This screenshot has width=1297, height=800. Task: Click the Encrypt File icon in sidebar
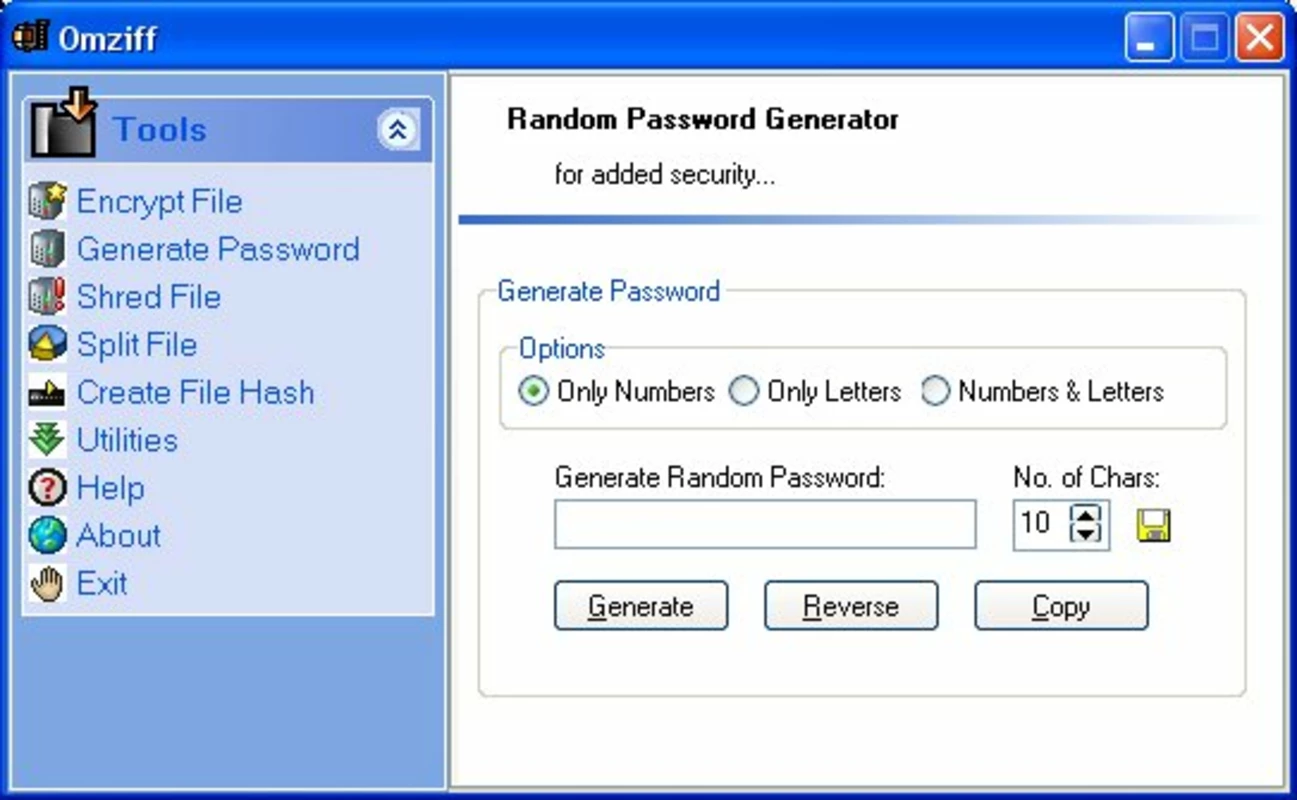tap(47, 201)
